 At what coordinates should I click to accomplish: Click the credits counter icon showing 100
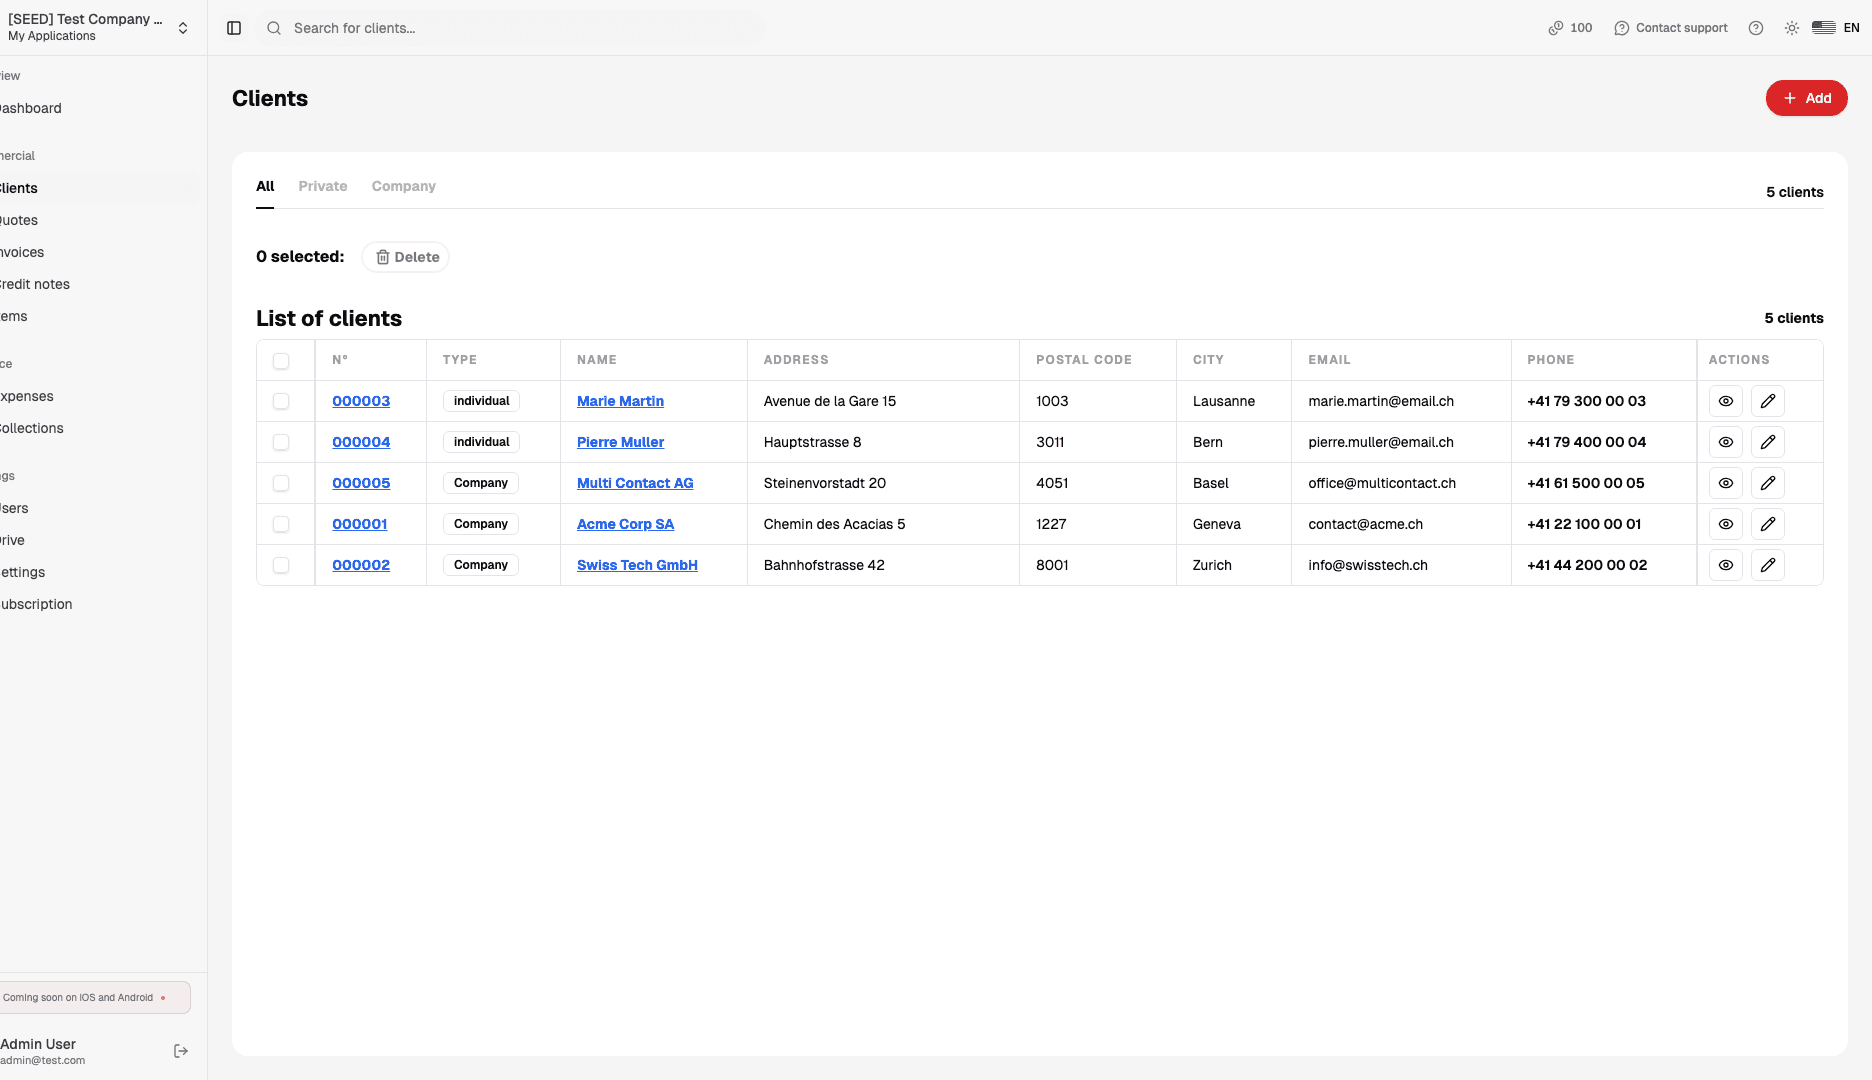click(1553, 27)
